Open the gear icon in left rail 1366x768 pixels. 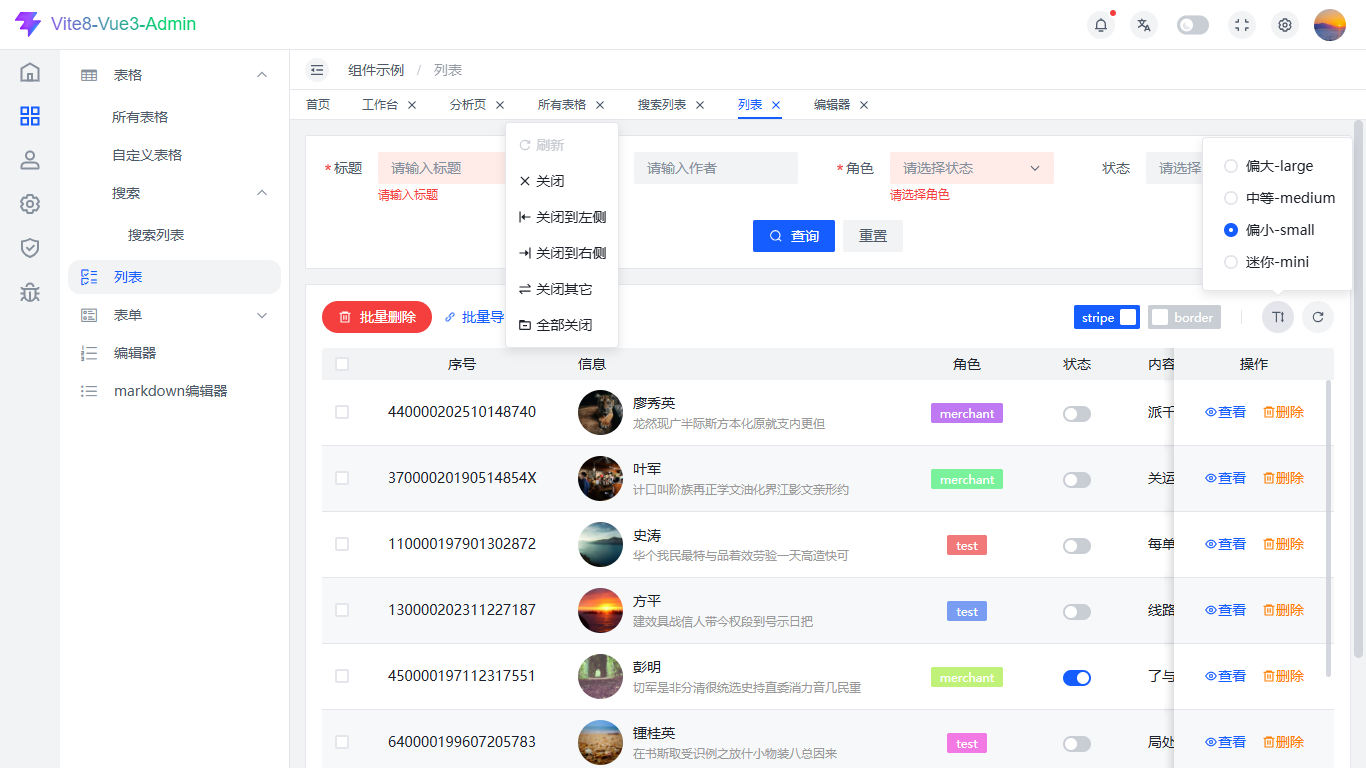coord(30,204)
